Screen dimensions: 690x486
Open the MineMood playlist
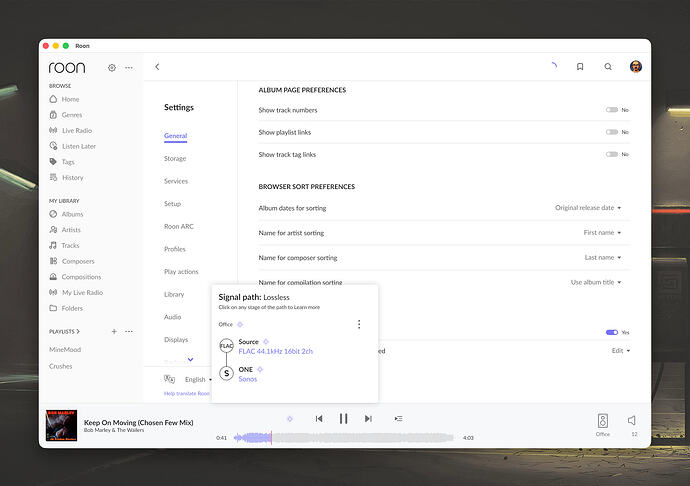(x=65, y=350)
